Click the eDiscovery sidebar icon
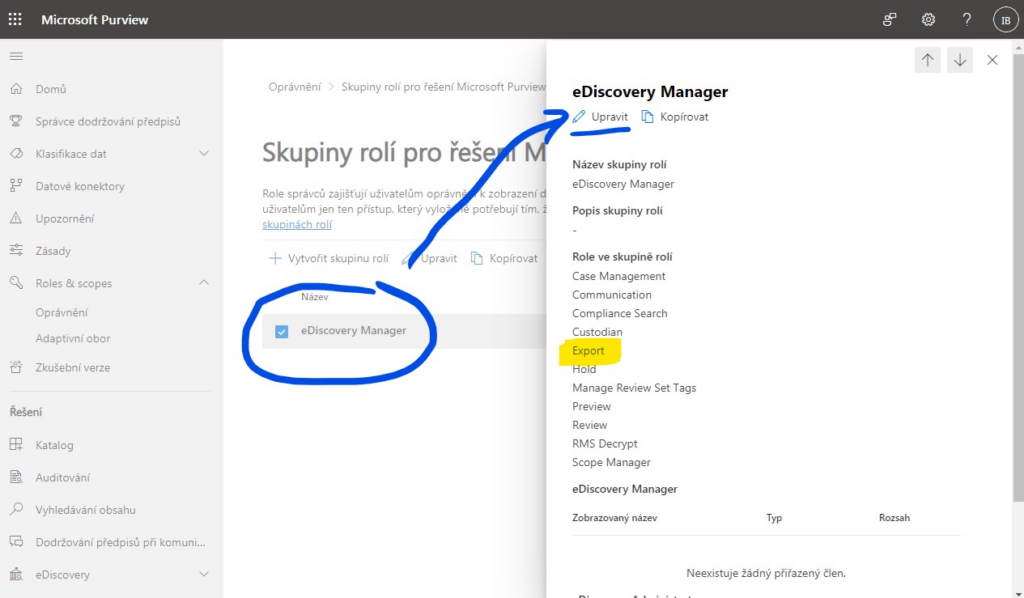This screenshot has width=1024, height=598. 16,574
